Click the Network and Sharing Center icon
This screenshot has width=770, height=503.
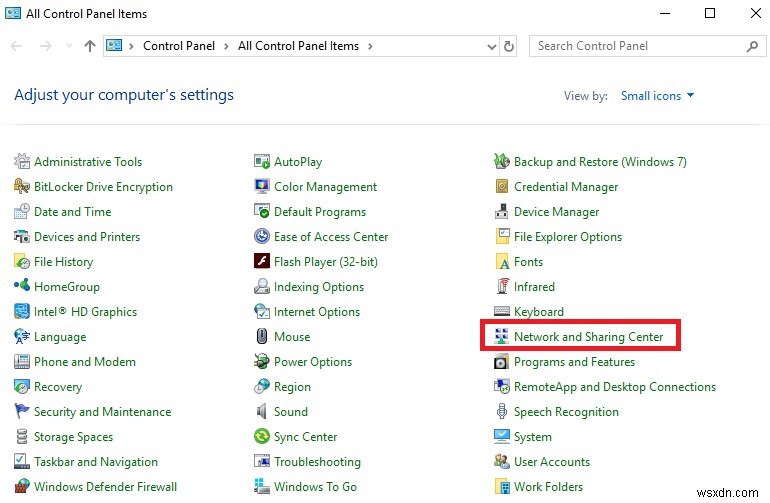(x=502, y=337)
